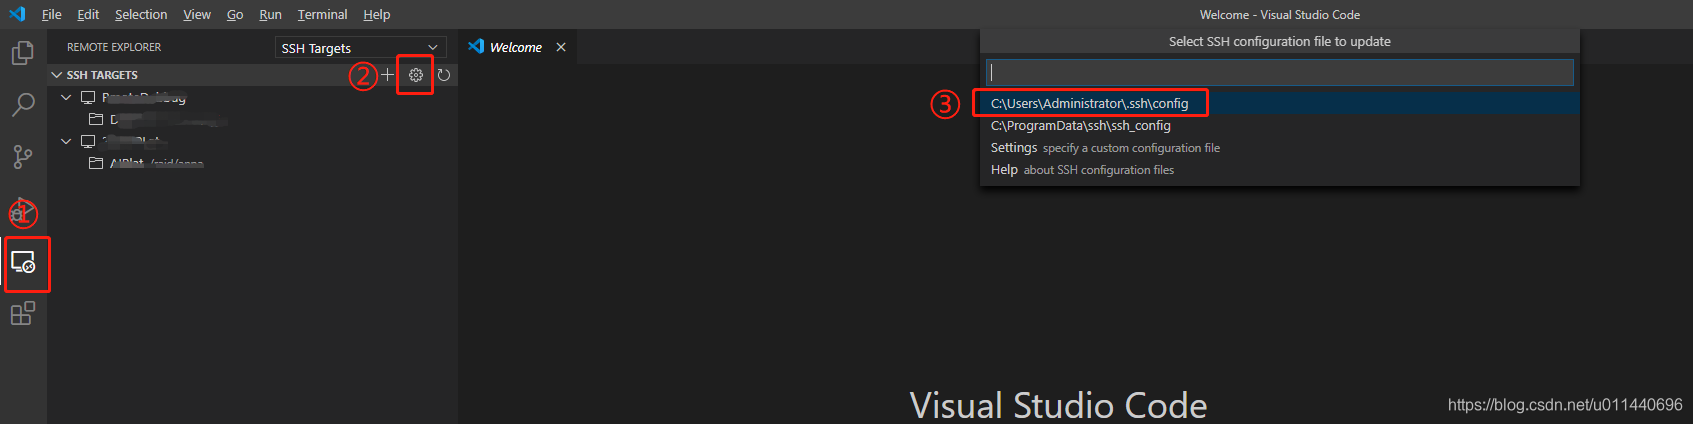Refresh the SSH targets list
Image resolution: width=1693 pixels, height=424 pixels.
pyautogui.click(x=444, y=75)
